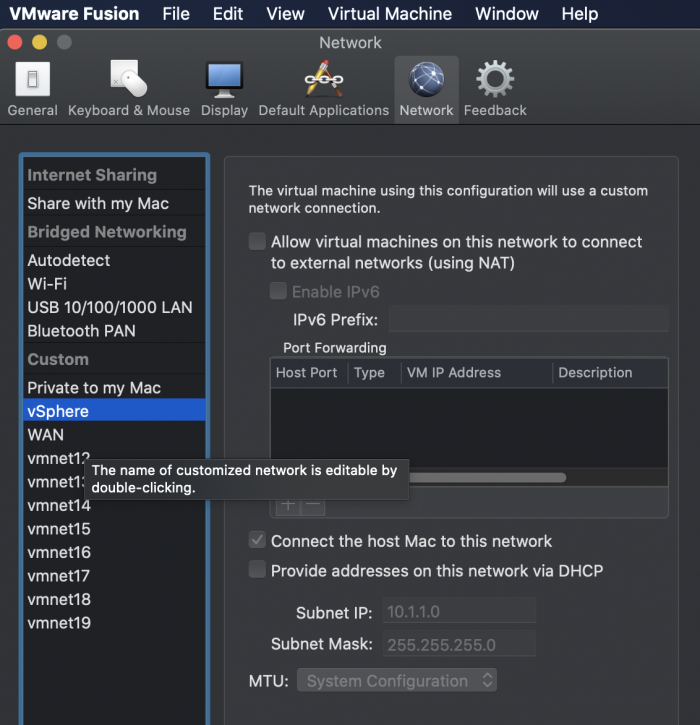This screenshot has width=700, height=725.
Task: Open the VMware Fusion application menu
Action: (x=74, y=14)
